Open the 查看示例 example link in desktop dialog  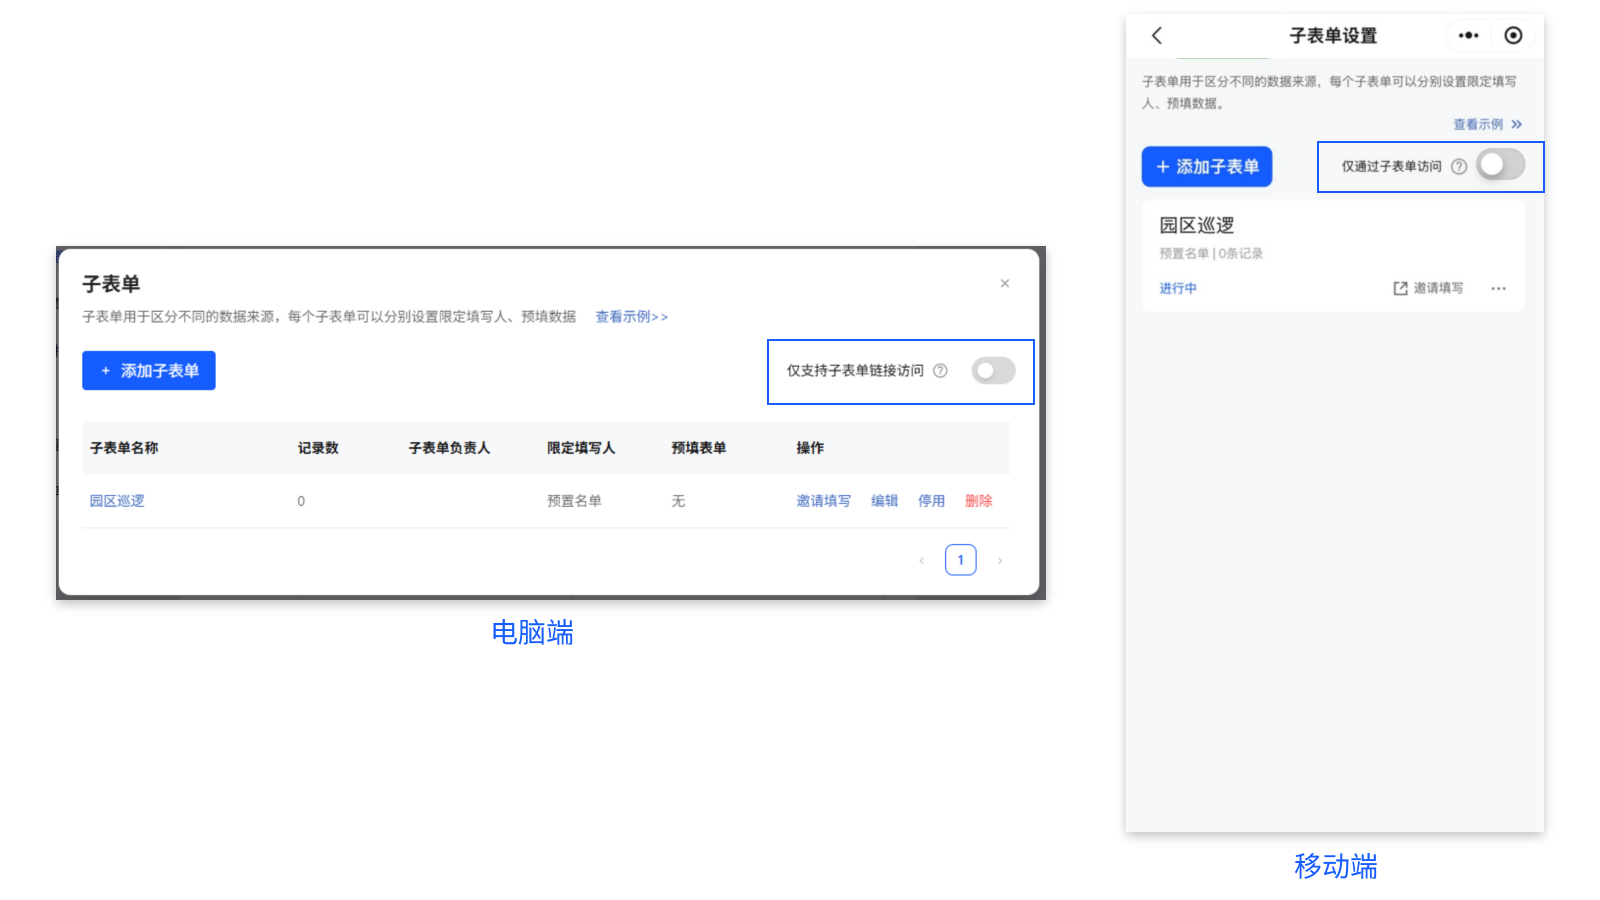pos(630,316)
